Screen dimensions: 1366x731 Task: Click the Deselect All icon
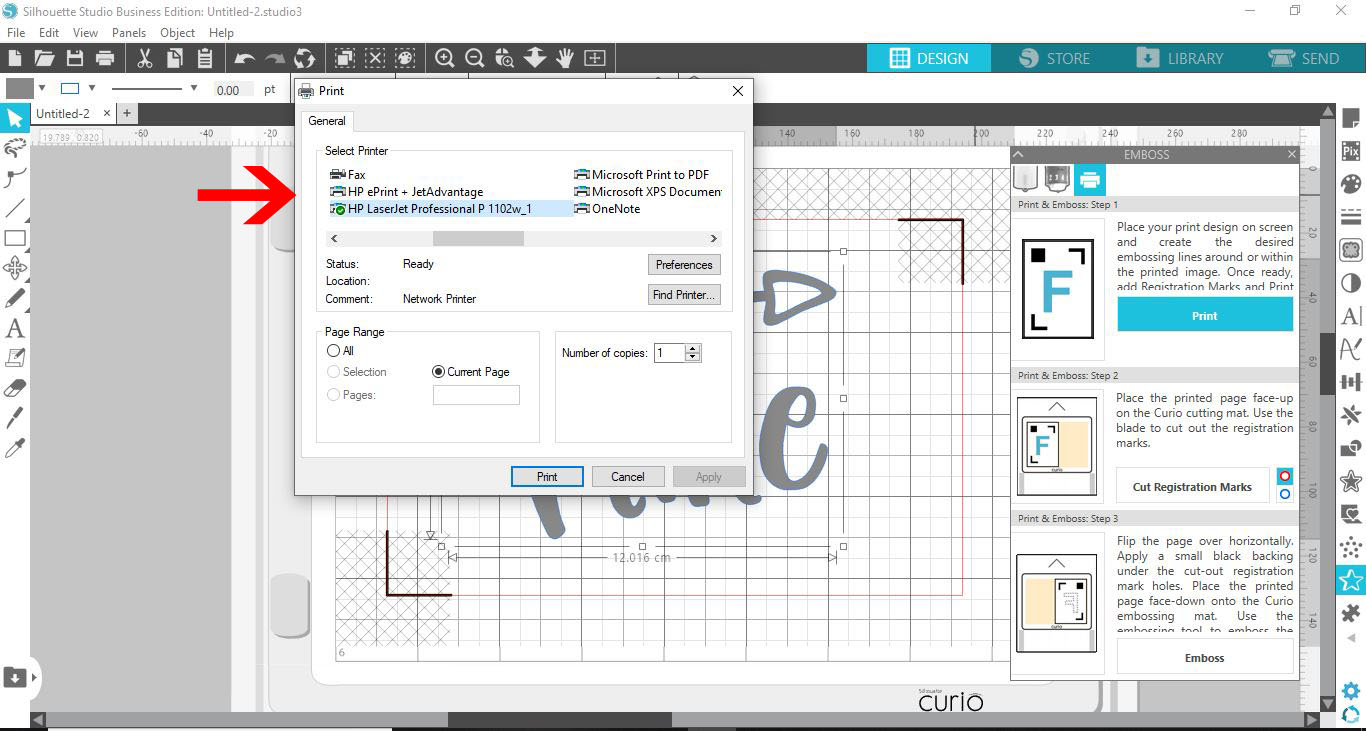pos(375,58)
